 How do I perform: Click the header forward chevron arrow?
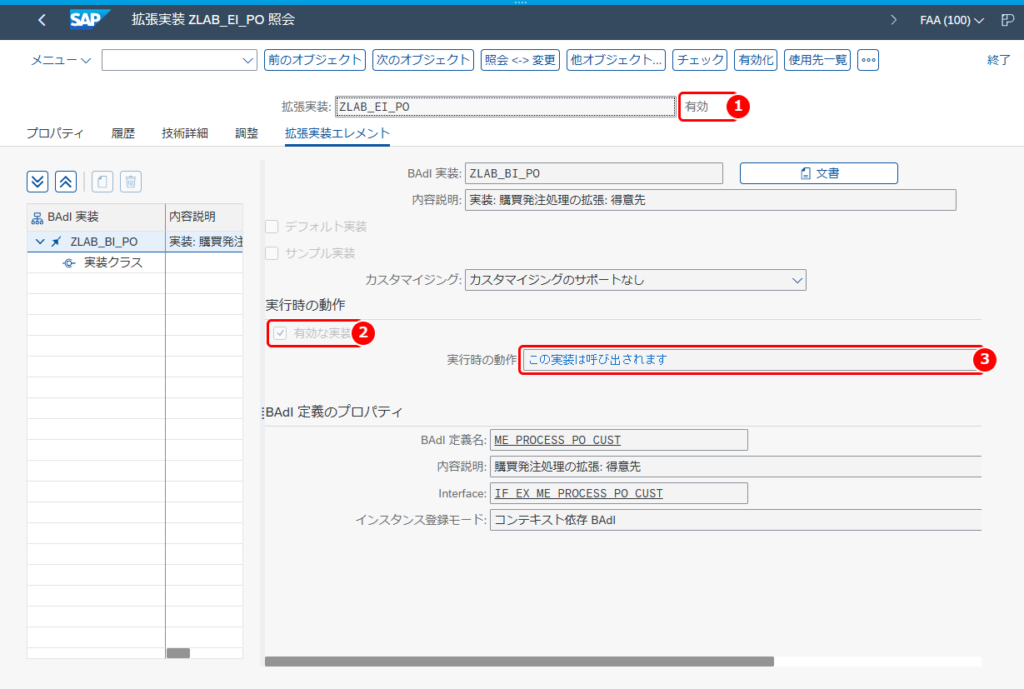pyautogui.click(x=893, y=20)
